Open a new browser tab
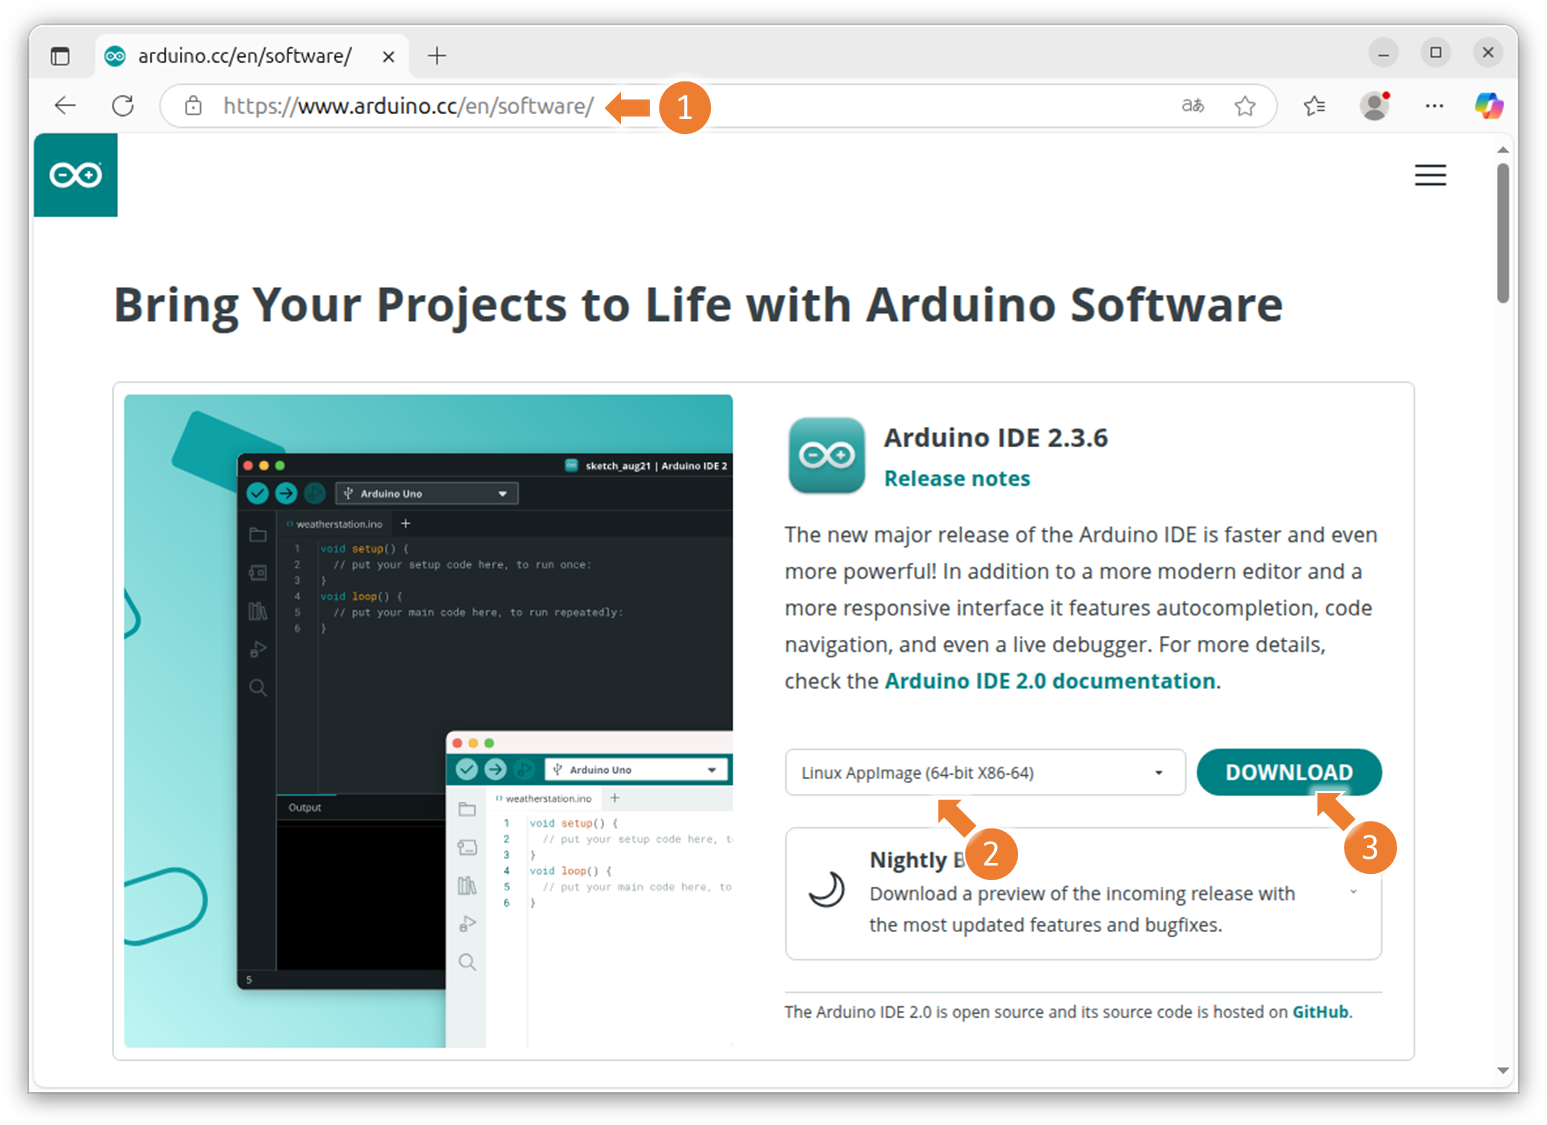1547x1125 pixels. point(437,56)
